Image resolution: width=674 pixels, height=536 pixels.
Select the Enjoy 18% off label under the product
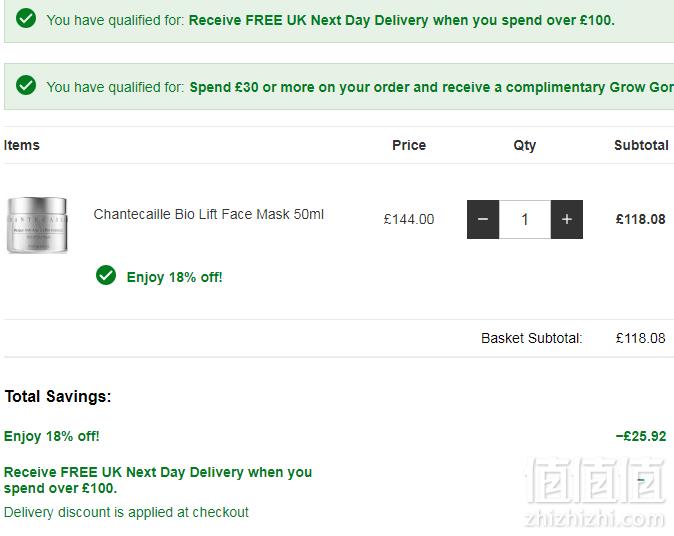coord(175,277)
